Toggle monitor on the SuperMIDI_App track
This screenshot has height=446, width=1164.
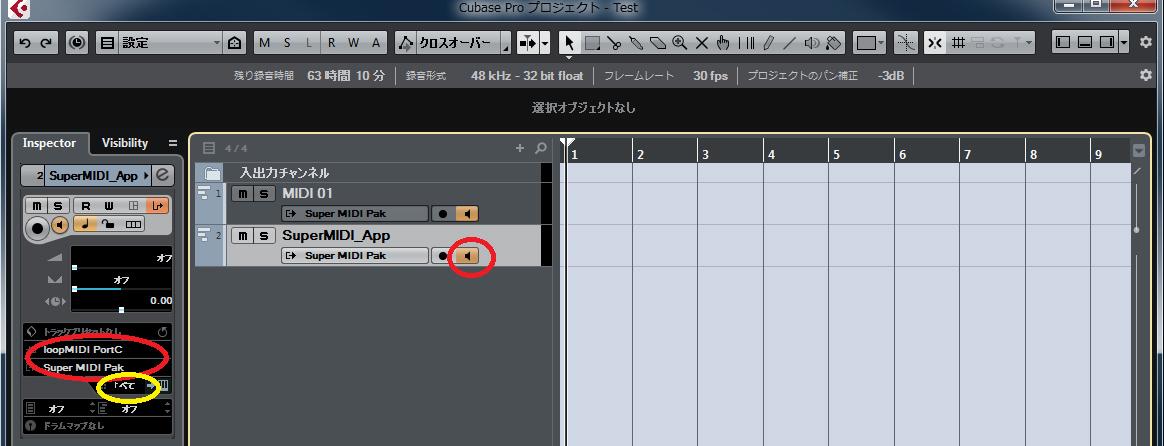click(x=467, y=255)
